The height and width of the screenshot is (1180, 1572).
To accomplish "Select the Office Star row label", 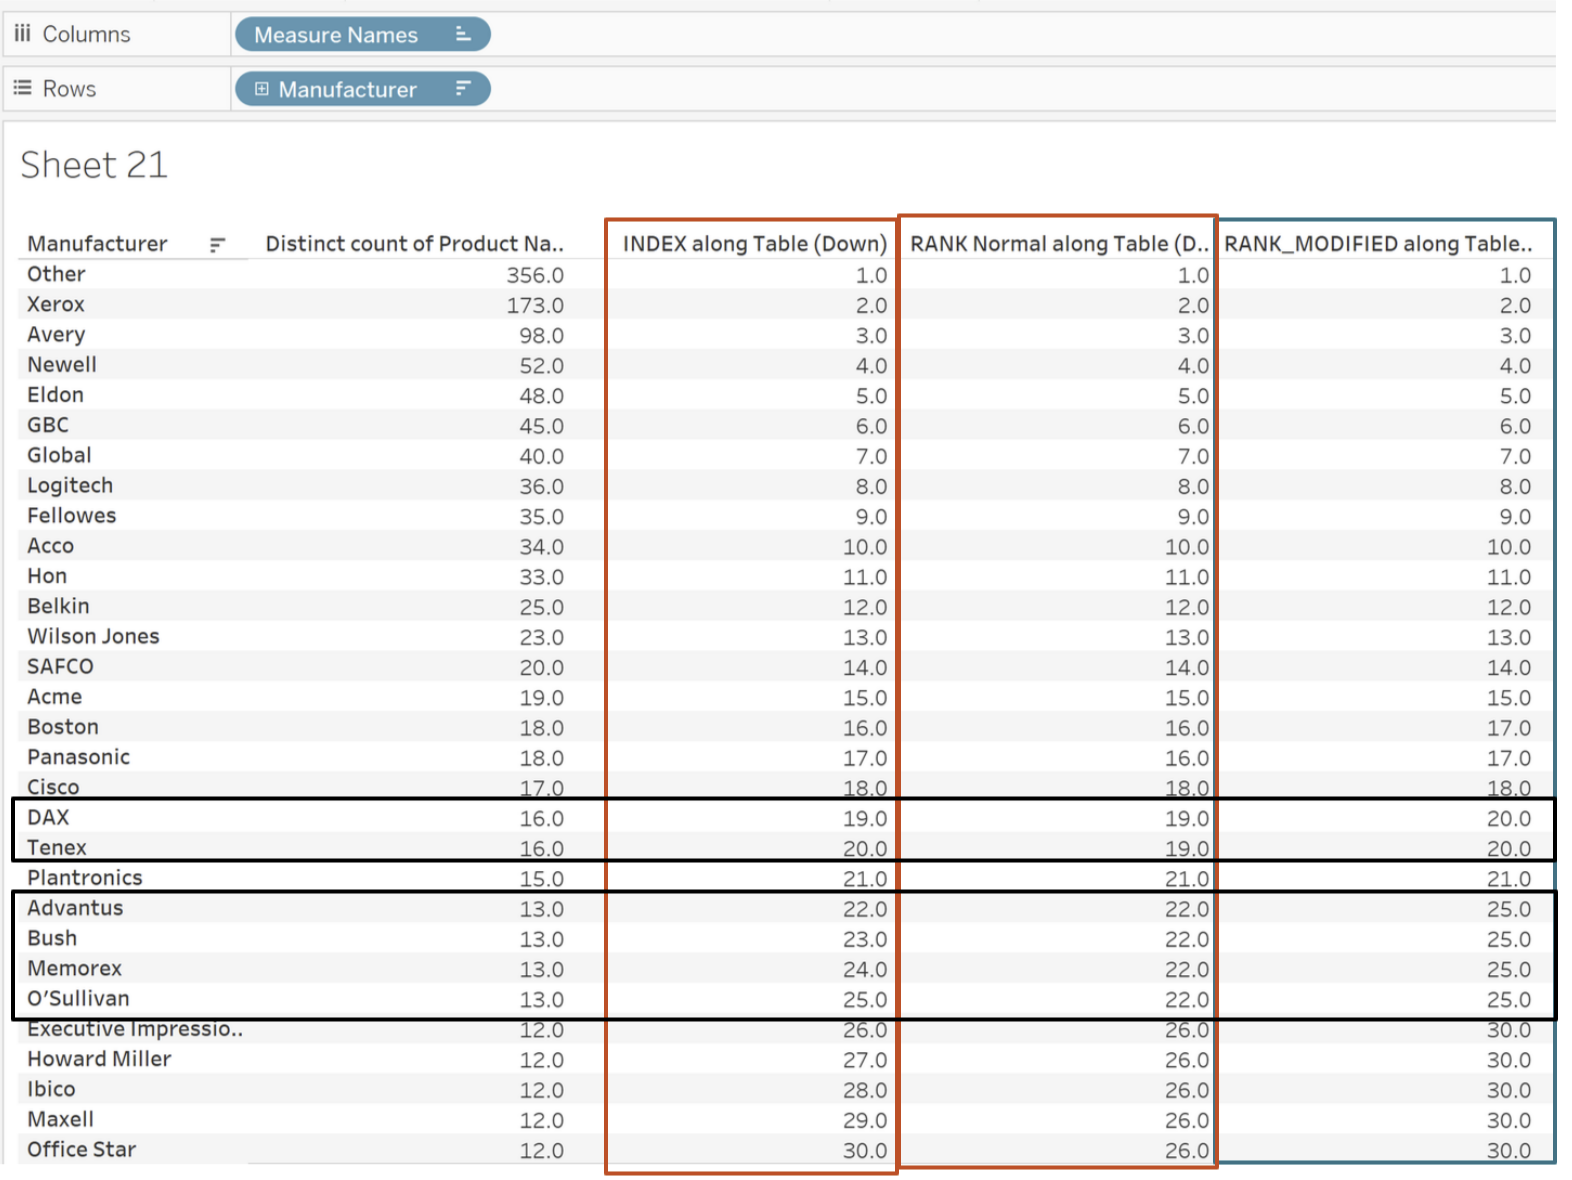I will (81, 1149).
